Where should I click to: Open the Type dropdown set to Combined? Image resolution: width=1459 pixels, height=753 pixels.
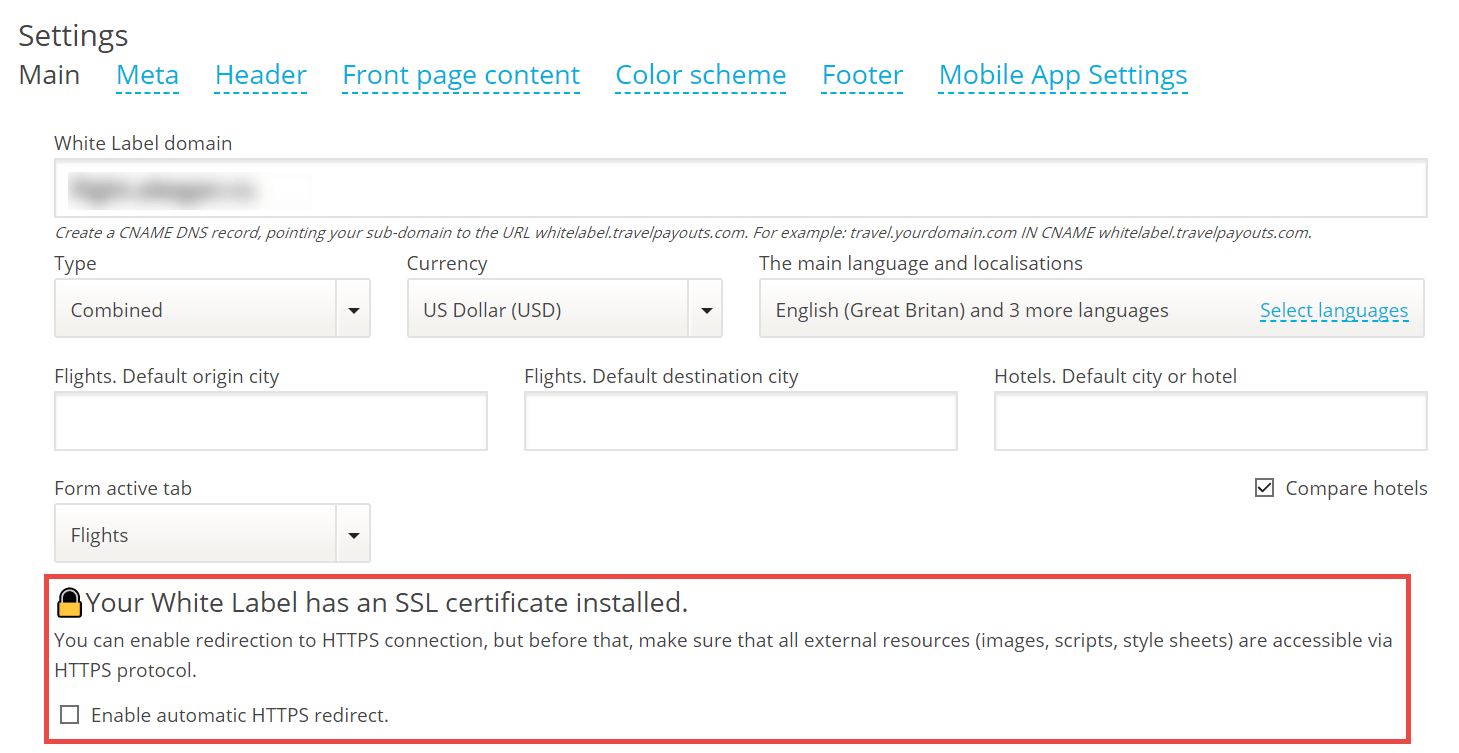195,310
